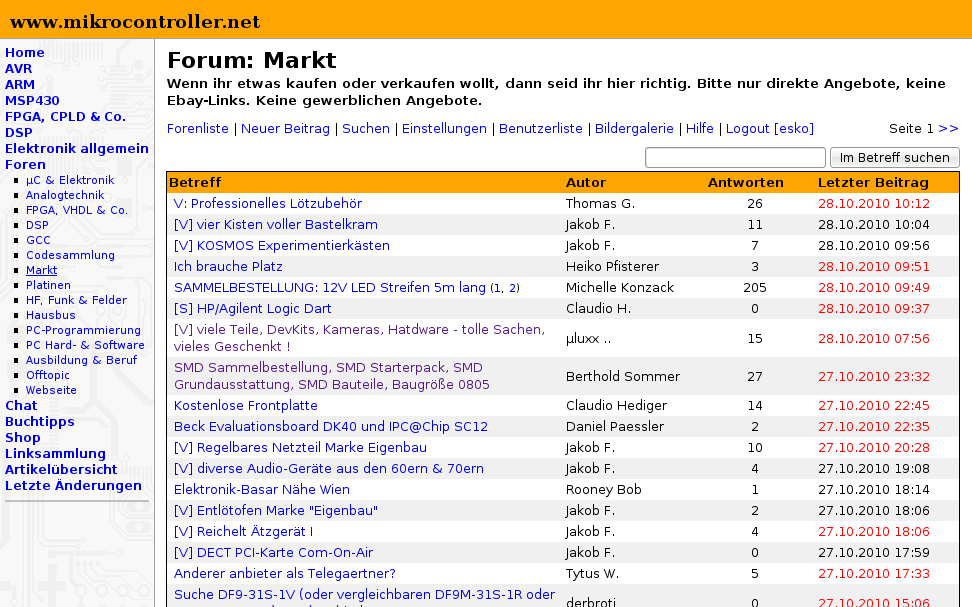Go to page 2 of LED Streifen thread
The image size is (972, 607).
coord(513,288)
